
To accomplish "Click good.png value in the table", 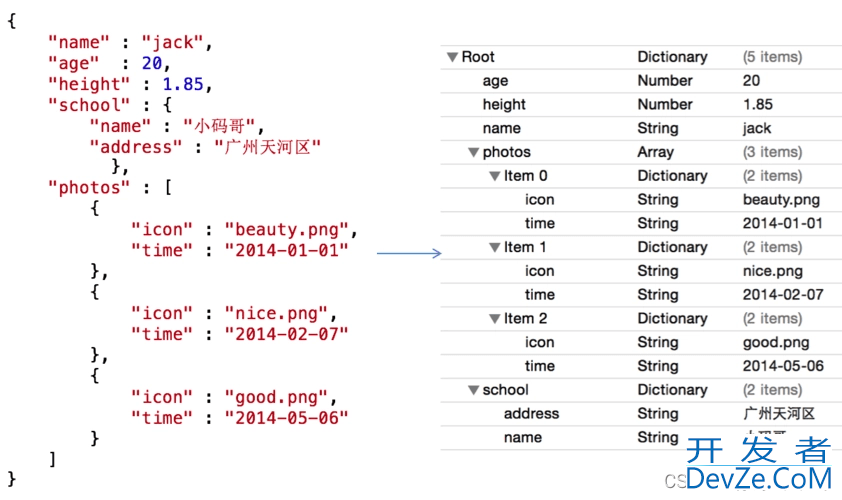I will pyautogui.click(x=776, y=343).
